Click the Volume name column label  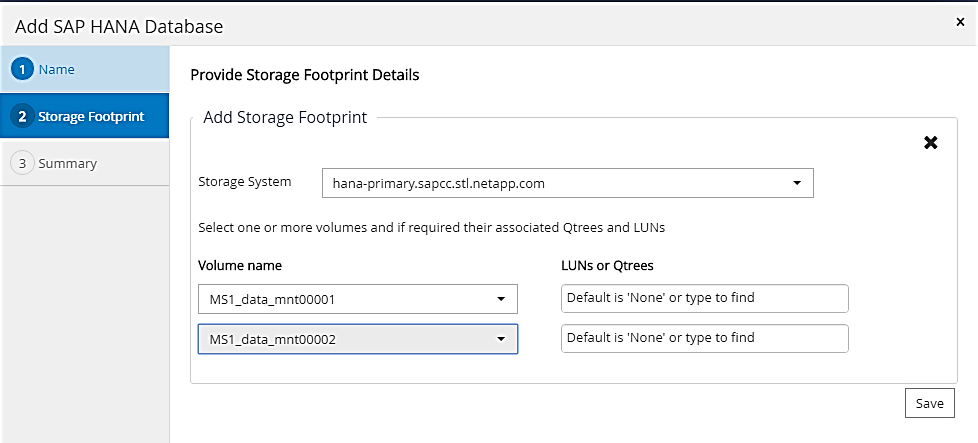tap(239, 265)
